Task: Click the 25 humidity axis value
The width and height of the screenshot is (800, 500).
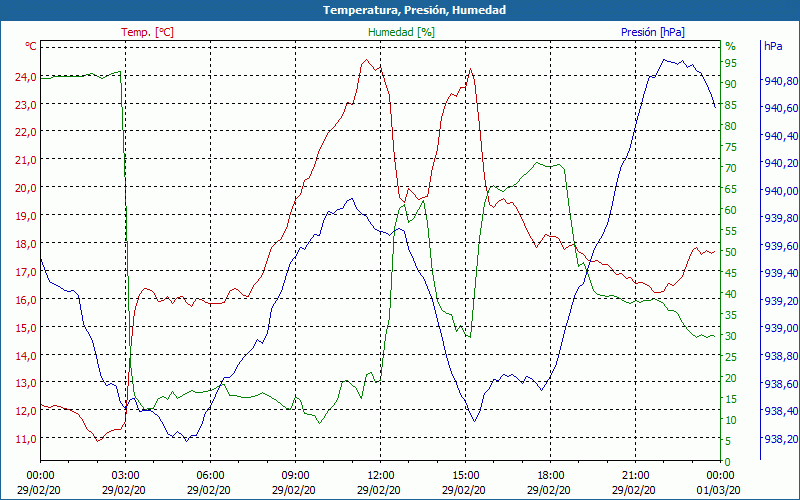Action: [x=731, y=357]
